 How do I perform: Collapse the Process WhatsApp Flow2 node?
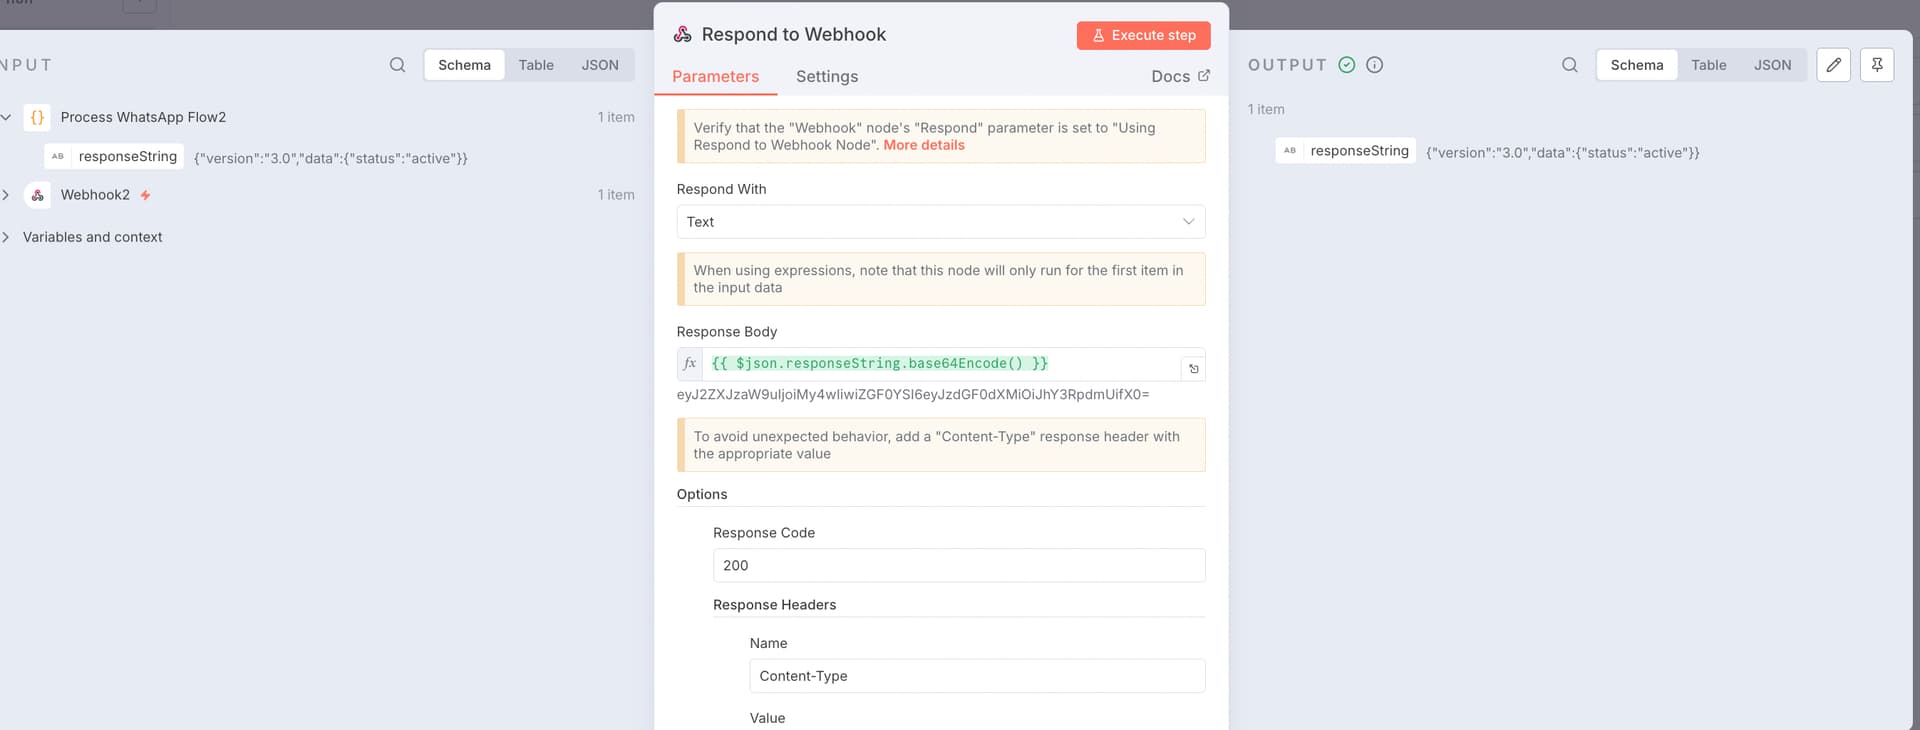[x=6, y=117]
